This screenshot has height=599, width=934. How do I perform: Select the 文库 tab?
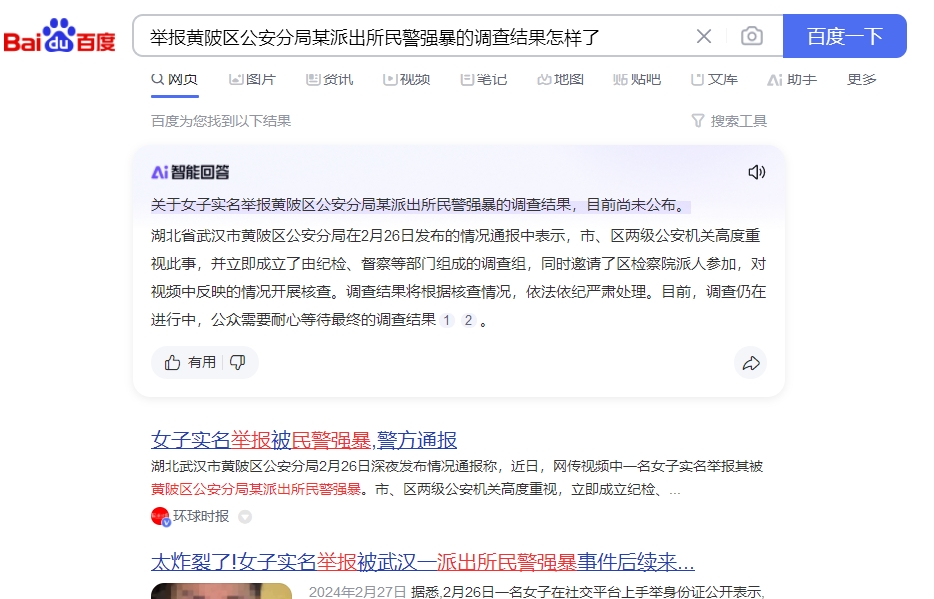[715, 79]
